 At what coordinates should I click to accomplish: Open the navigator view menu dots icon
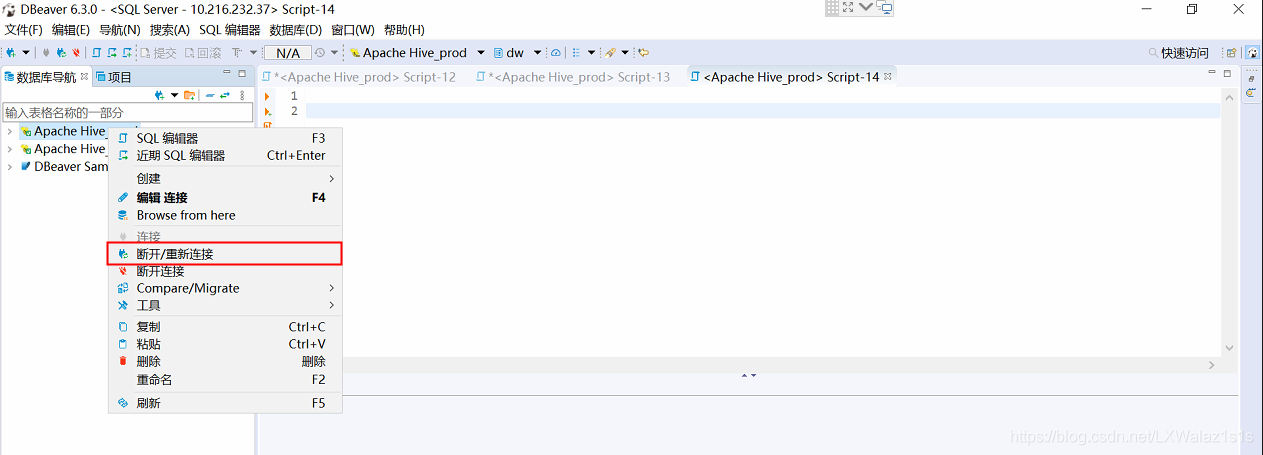(x=242, y=95)
